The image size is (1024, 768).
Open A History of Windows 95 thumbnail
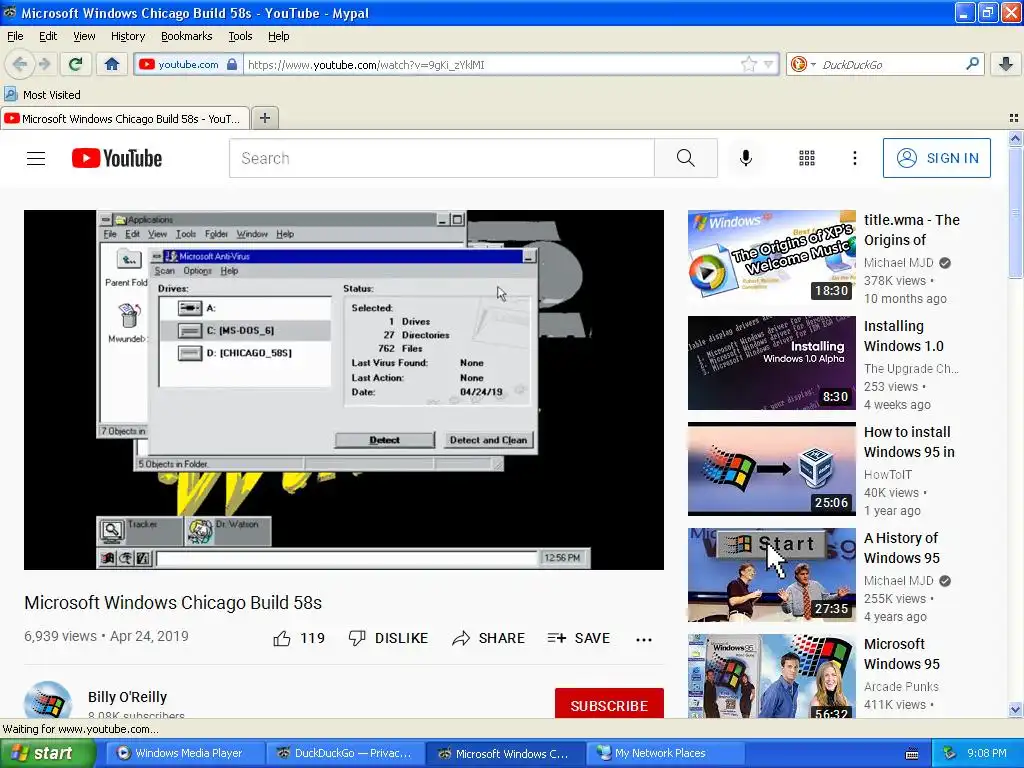(771, 575)
